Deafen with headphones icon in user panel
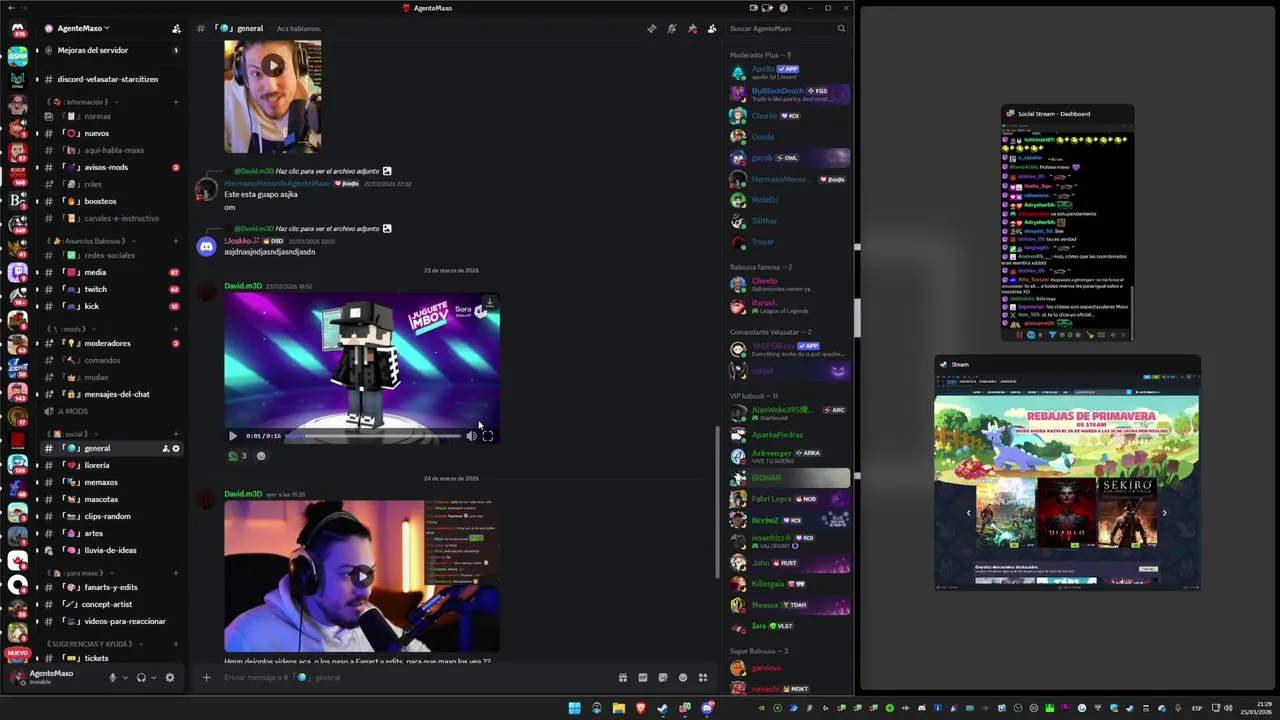The height and width of the screenshot is (720, 1280). (141, 677)
